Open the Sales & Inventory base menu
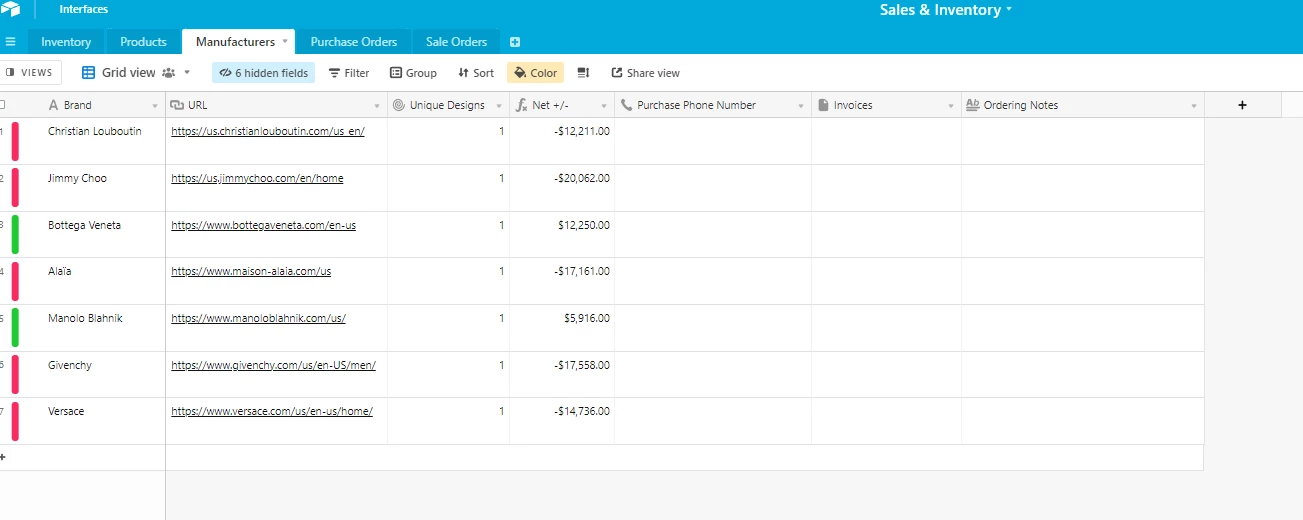This screenshot has height=520, width=1303. pos(946,10)
